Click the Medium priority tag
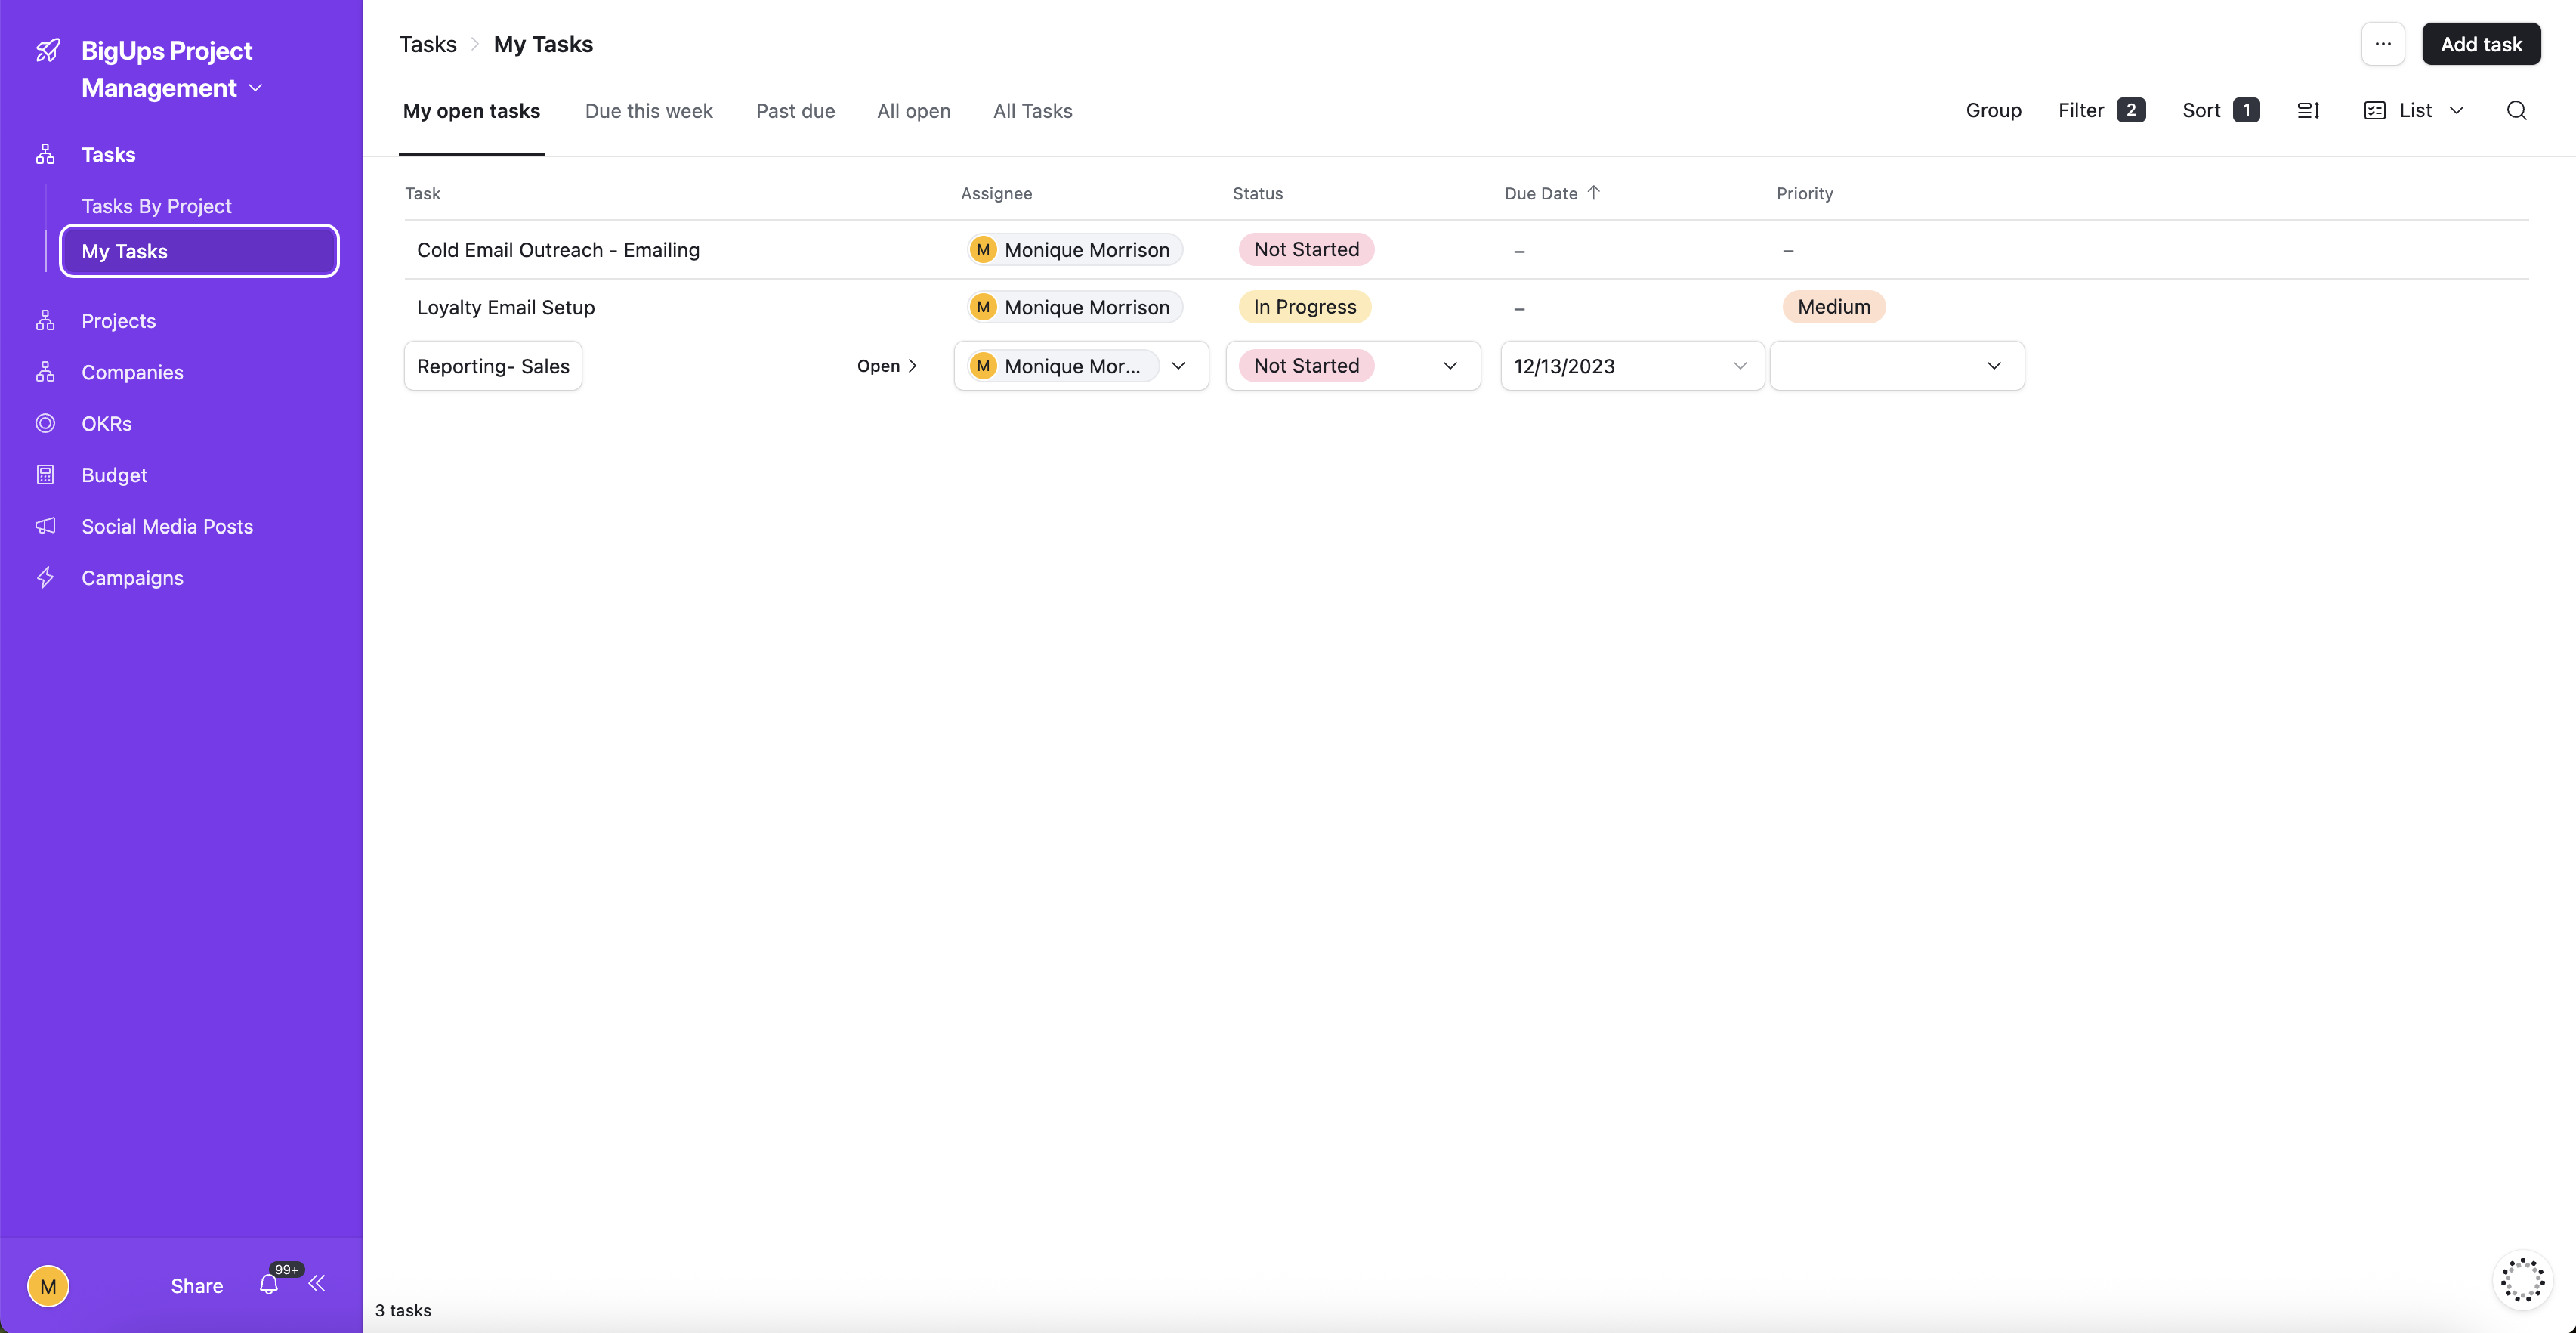This screenshot has height=1333, width=2576. tap(1833, 307)
